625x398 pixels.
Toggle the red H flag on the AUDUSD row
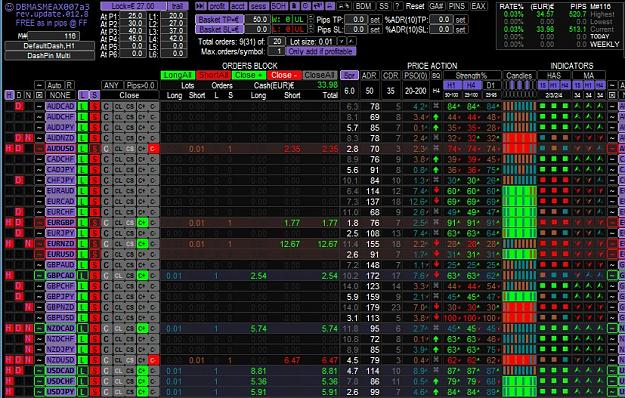point(9,149)
